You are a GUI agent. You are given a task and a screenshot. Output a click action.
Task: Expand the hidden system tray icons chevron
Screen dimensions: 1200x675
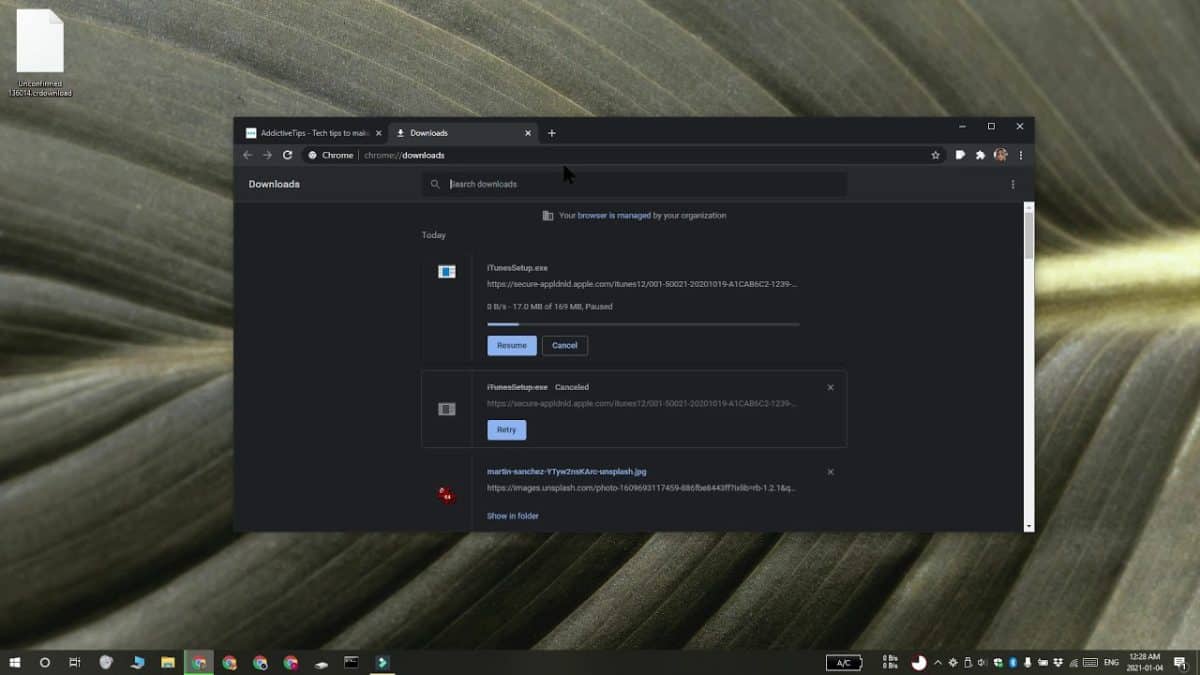pyautogui.click(x=938, y=662)
